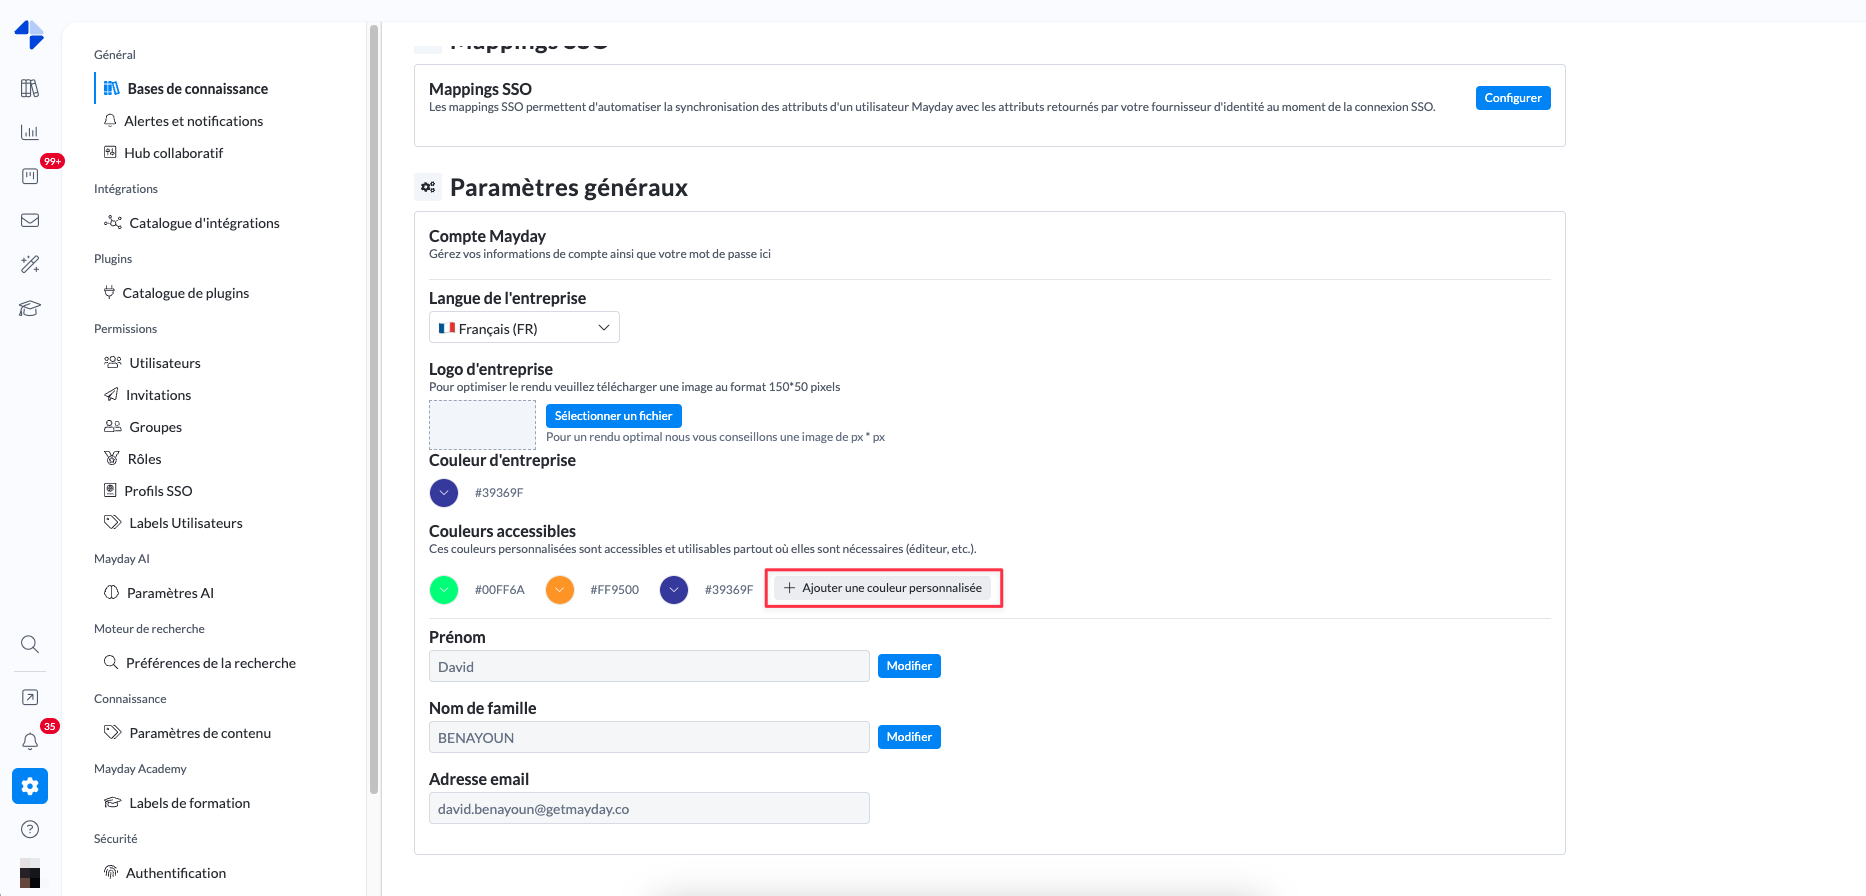Image resolution: width=1866 pixels, height=896 pixels.
Task: Click the blue settings gear icon
Action: (30, 786)
